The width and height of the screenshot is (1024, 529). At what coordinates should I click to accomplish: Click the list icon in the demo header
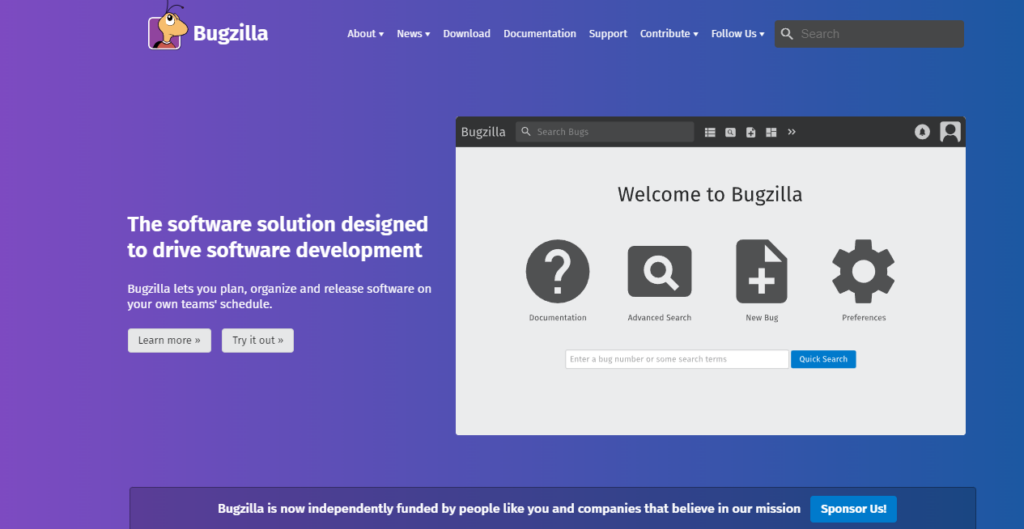click(710, 132)
